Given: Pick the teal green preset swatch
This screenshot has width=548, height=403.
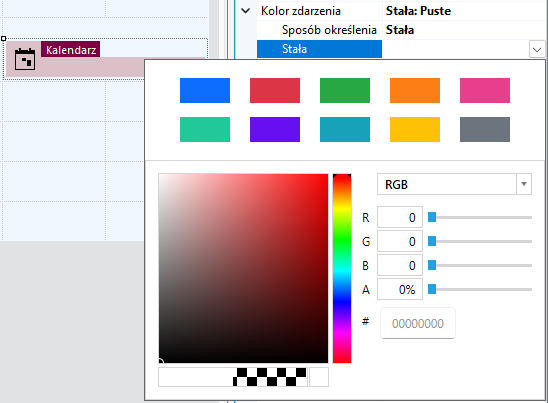Looking at the screenshot, I should click(x=205, y=129).
